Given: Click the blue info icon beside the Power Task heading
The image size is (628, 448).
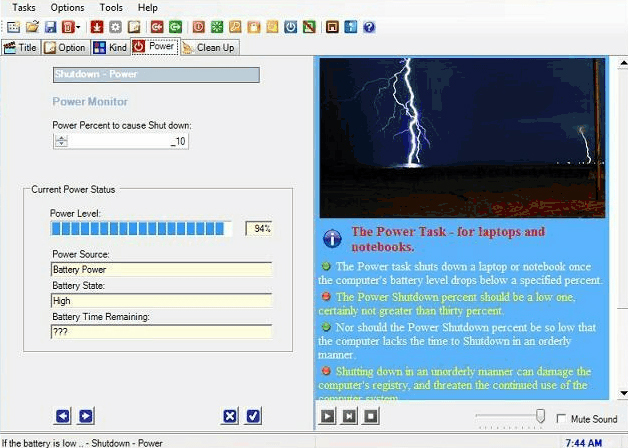Looking at the screenshot, I should point(332,239).
